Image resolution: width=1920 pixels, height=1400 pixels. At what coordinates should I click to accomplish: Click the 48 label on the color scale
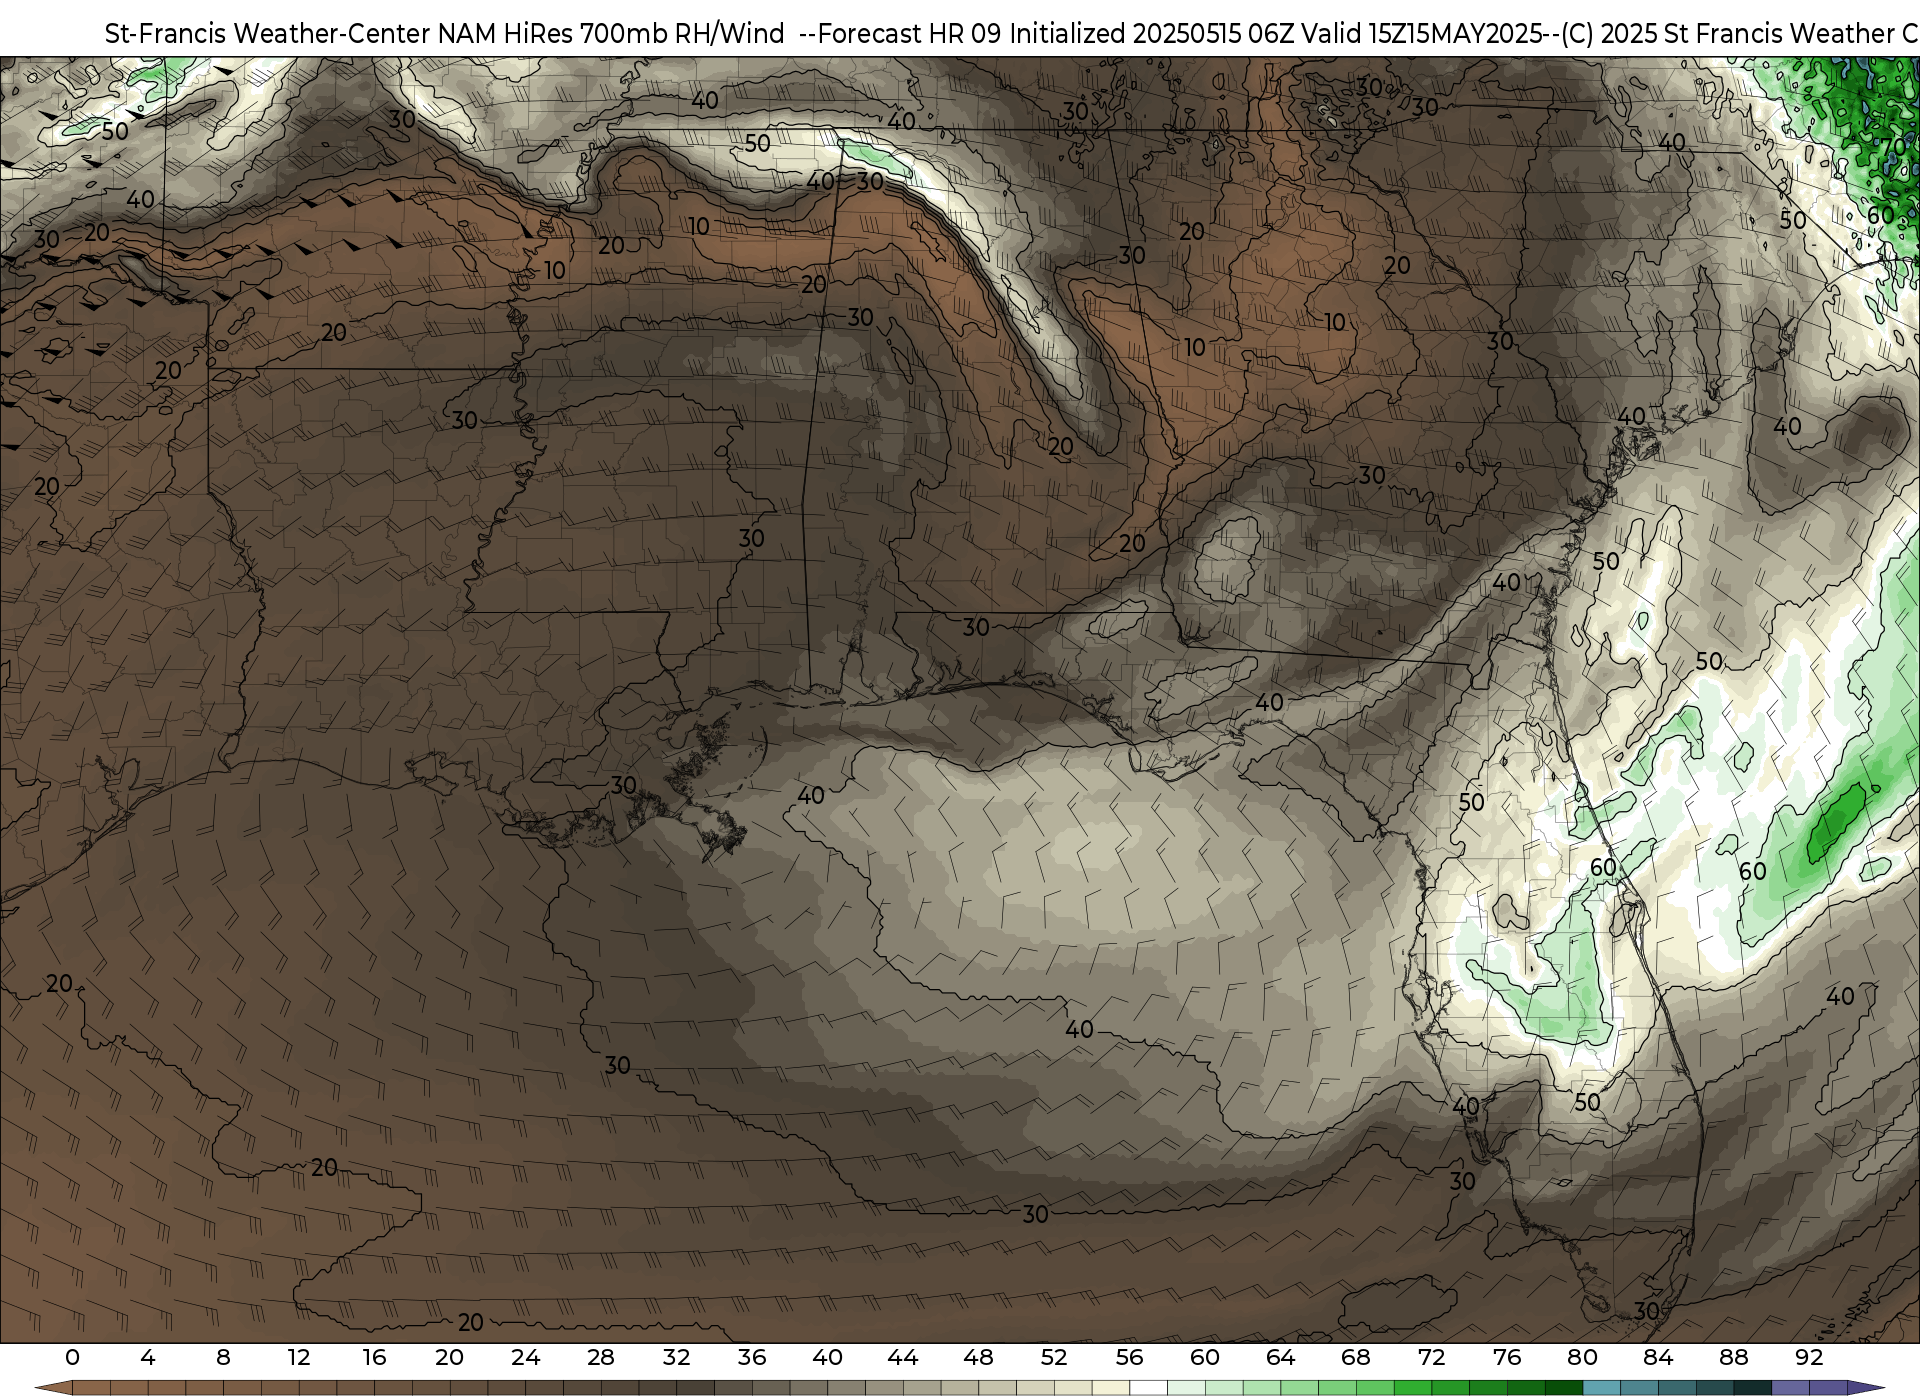tap(978, 1357)
